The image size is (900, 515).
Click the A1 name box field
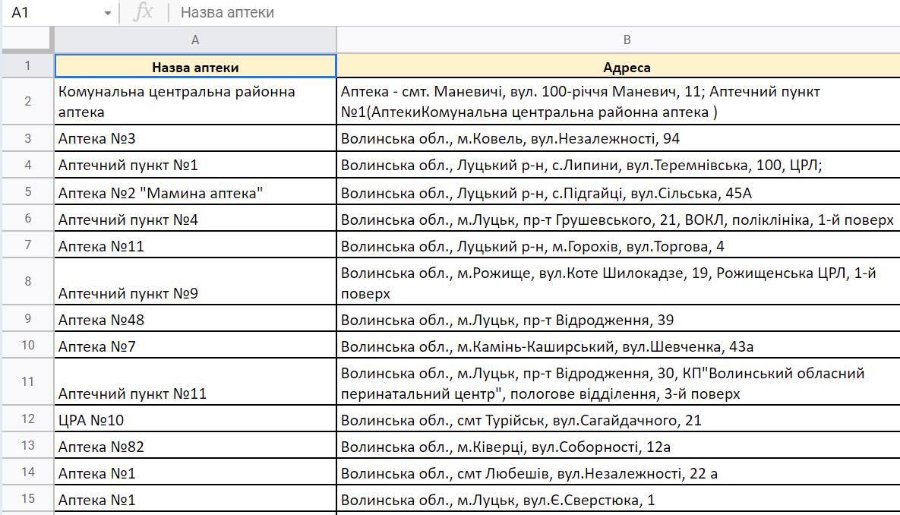pos(50,13)
